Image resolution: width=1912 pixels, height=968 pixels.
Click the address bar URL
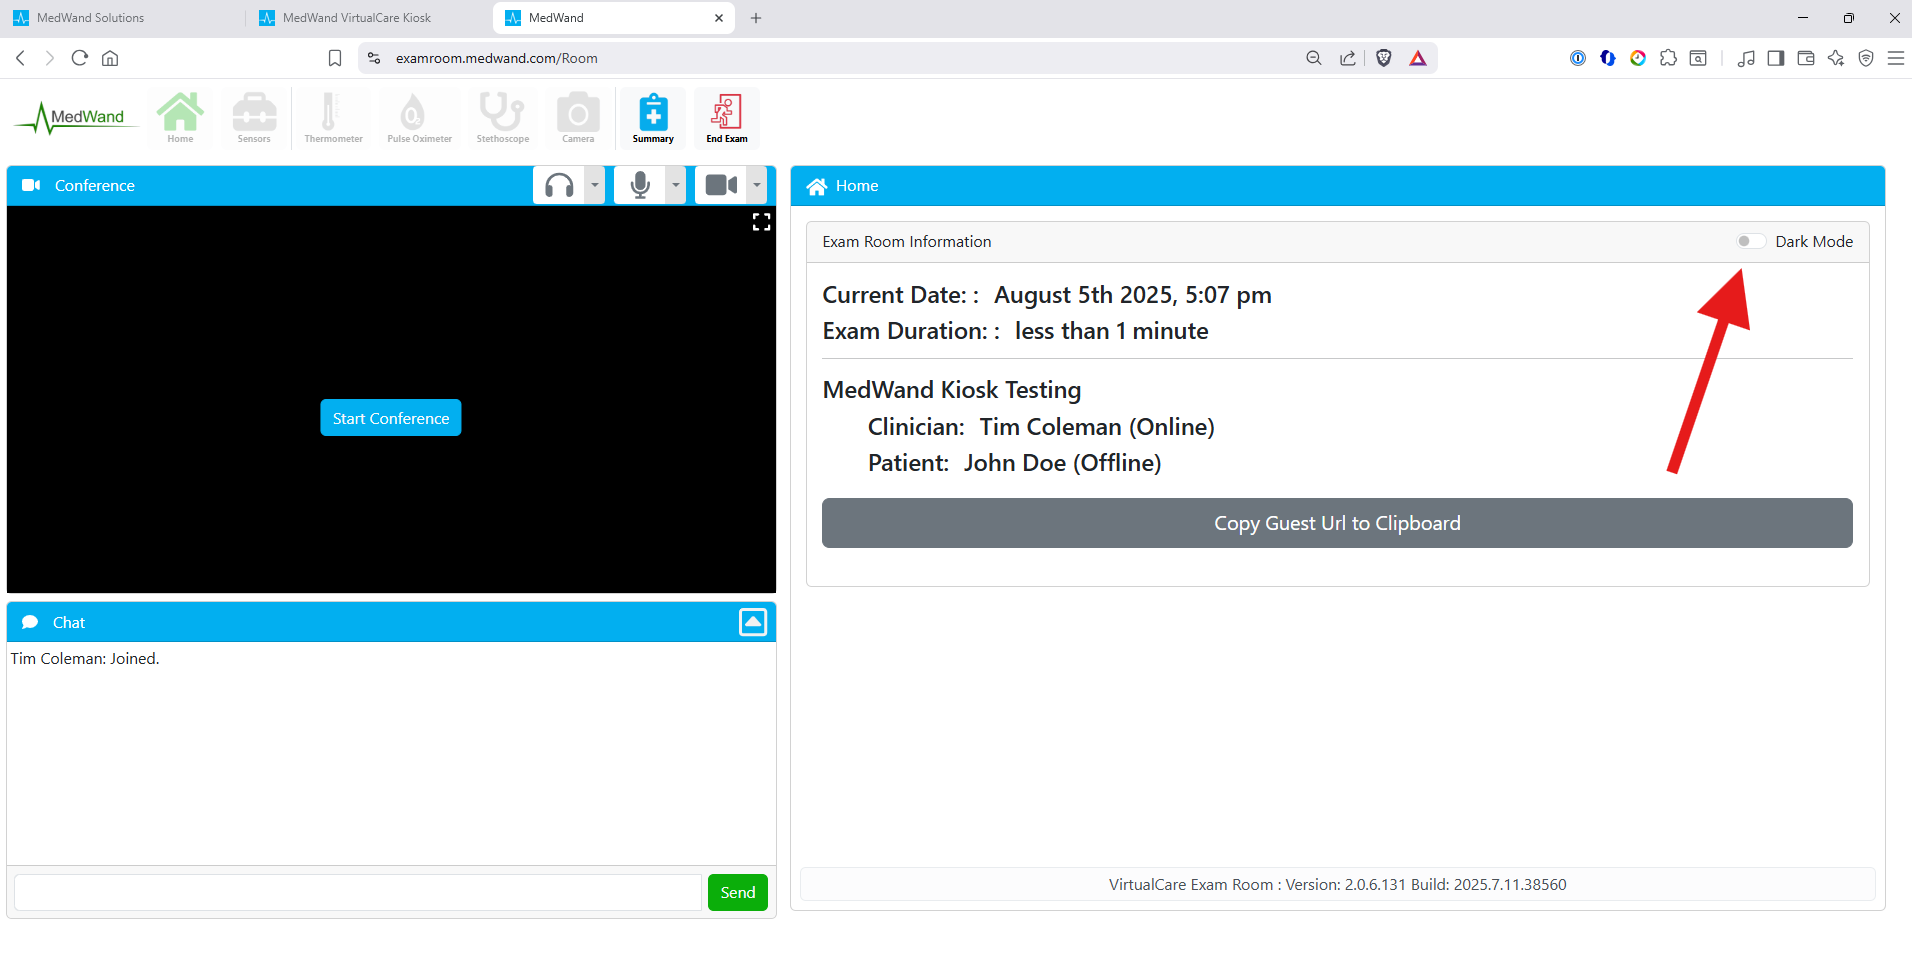[497, 58]
